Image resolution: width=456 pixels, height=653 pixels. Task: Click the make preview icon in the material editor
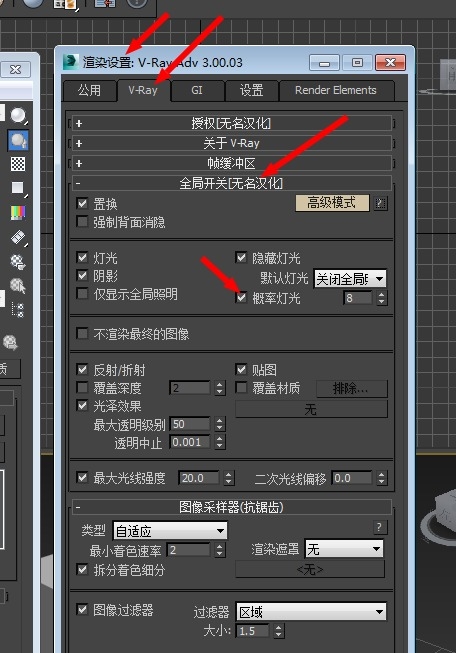[18, 237]
